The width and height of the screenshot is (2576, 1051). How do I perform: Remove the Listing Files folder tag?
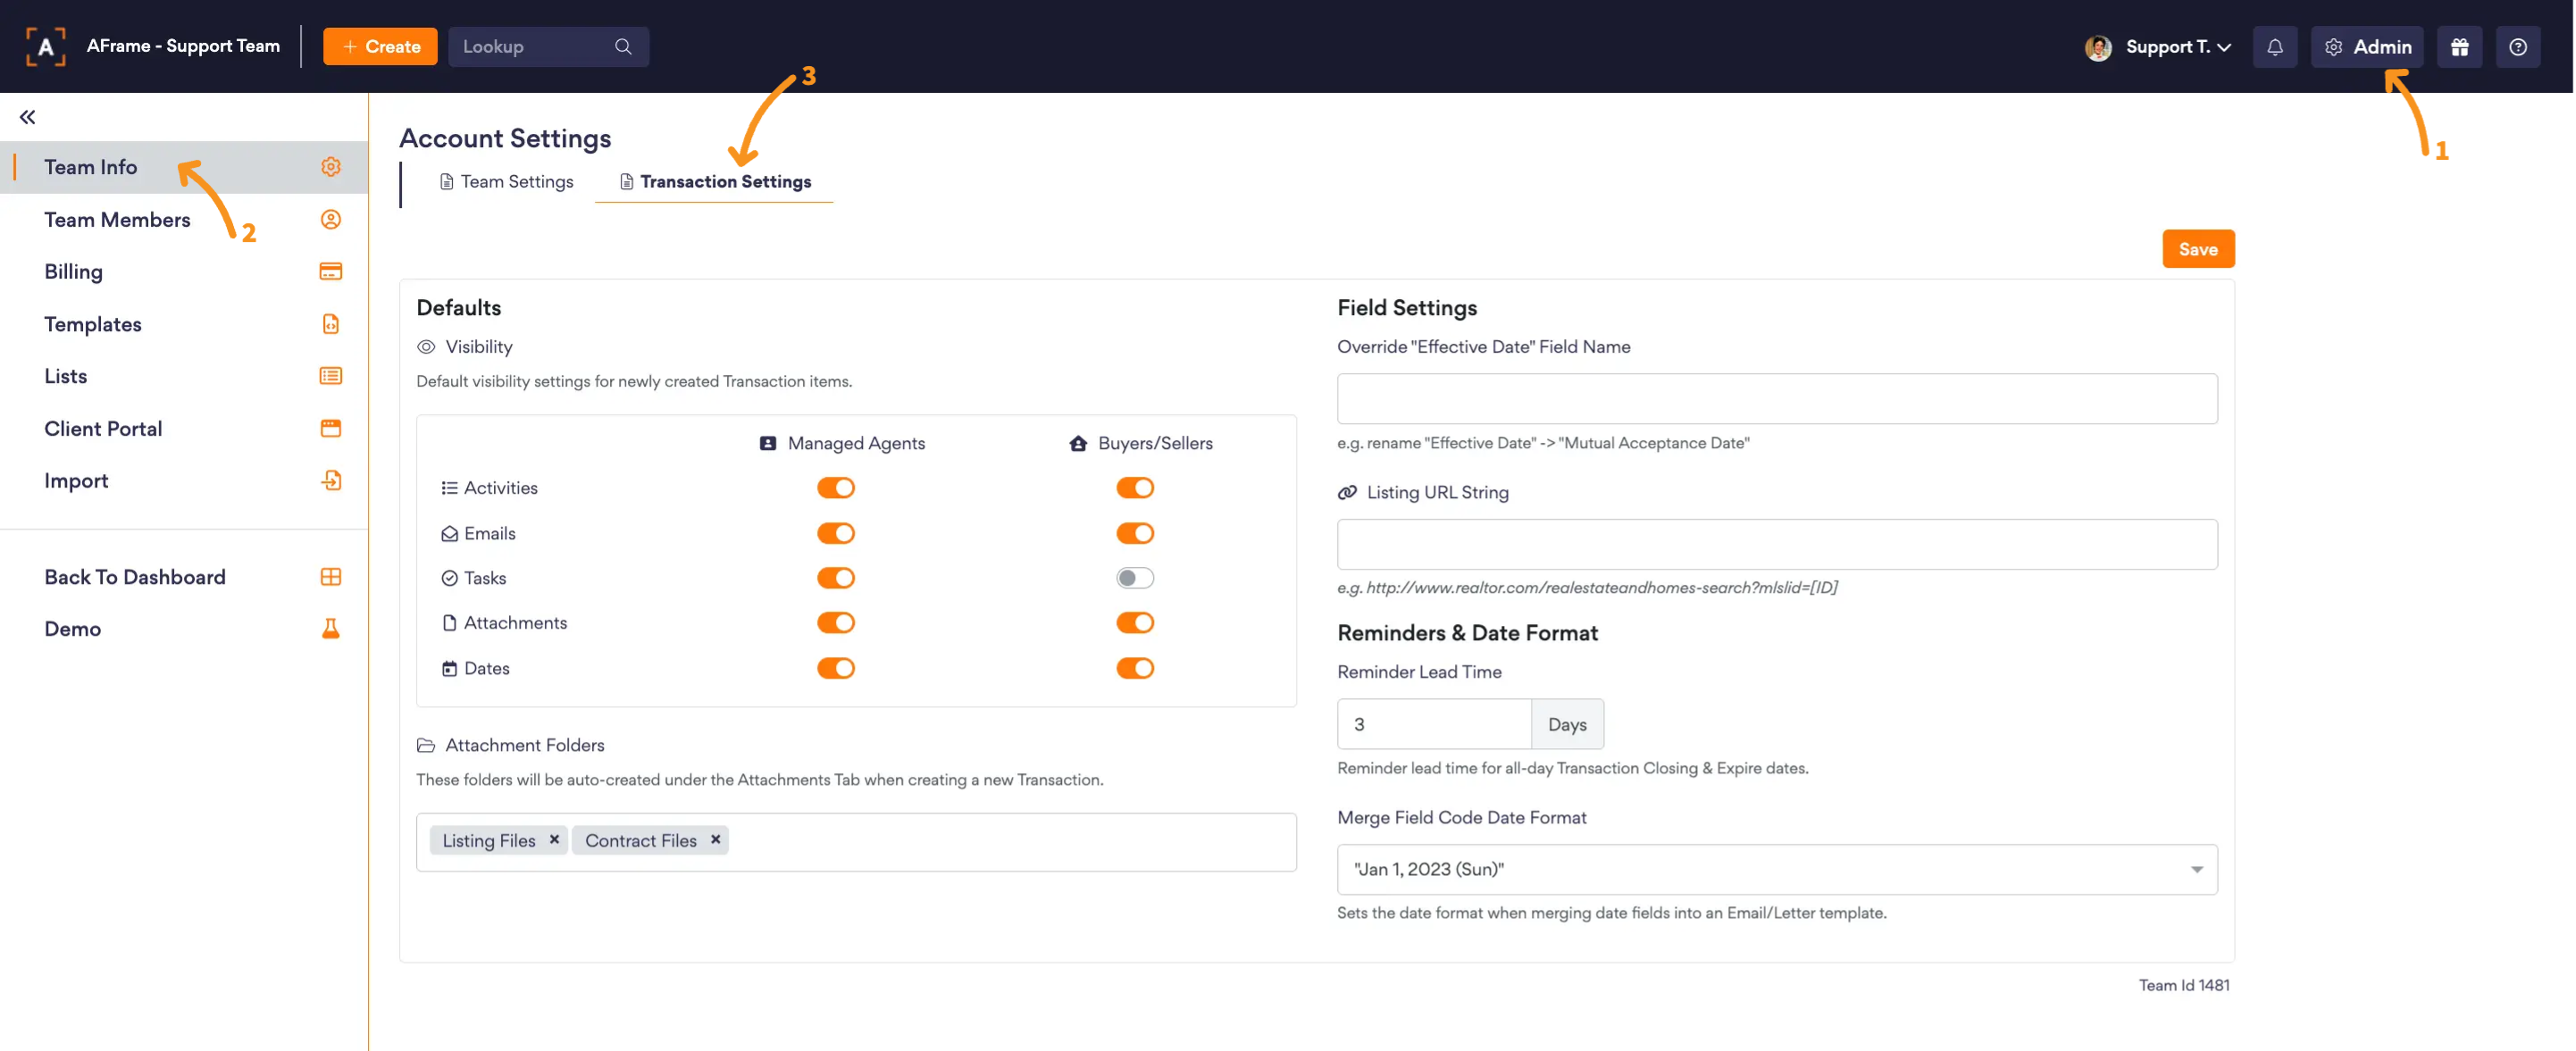pyautogui.click(x=554, y=839)
